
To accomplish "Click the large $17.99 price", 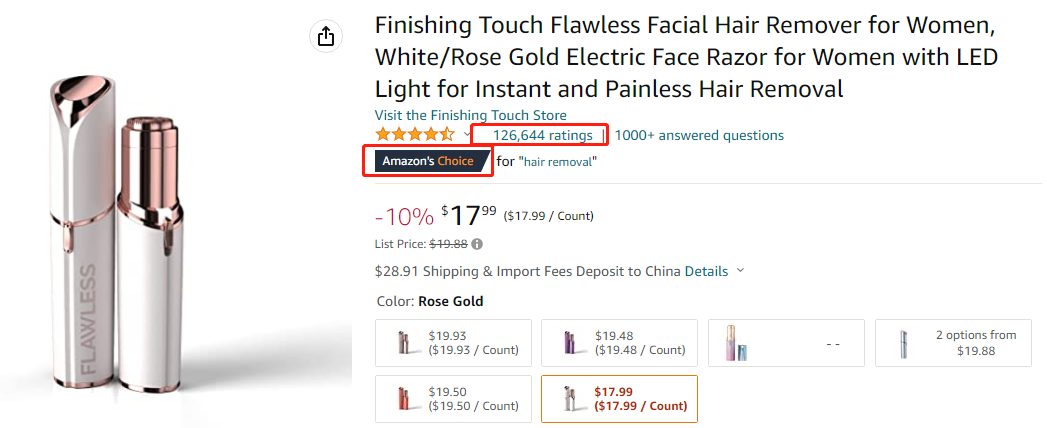I will [468, 215].
